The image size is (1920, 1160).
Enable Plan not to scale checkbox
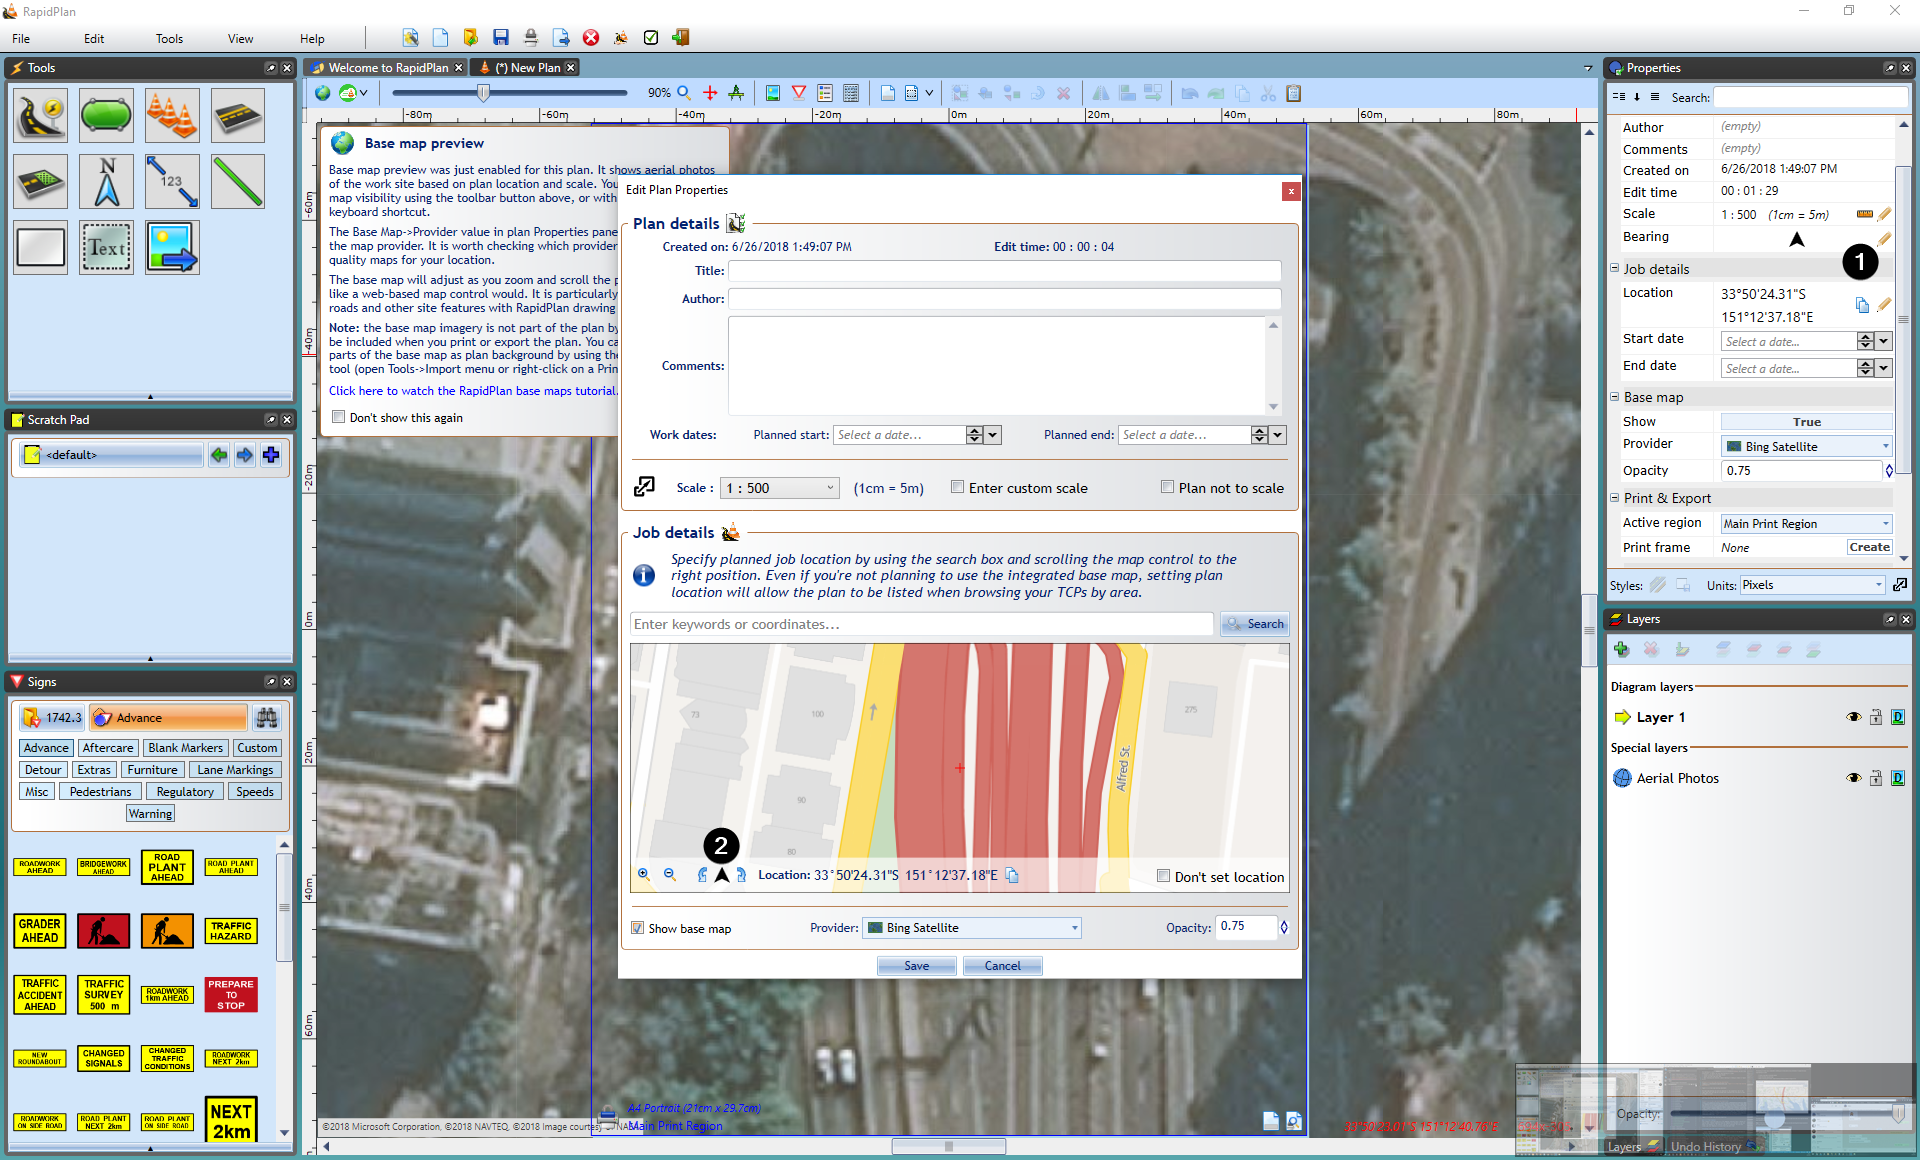click(x=1167, y=485)
